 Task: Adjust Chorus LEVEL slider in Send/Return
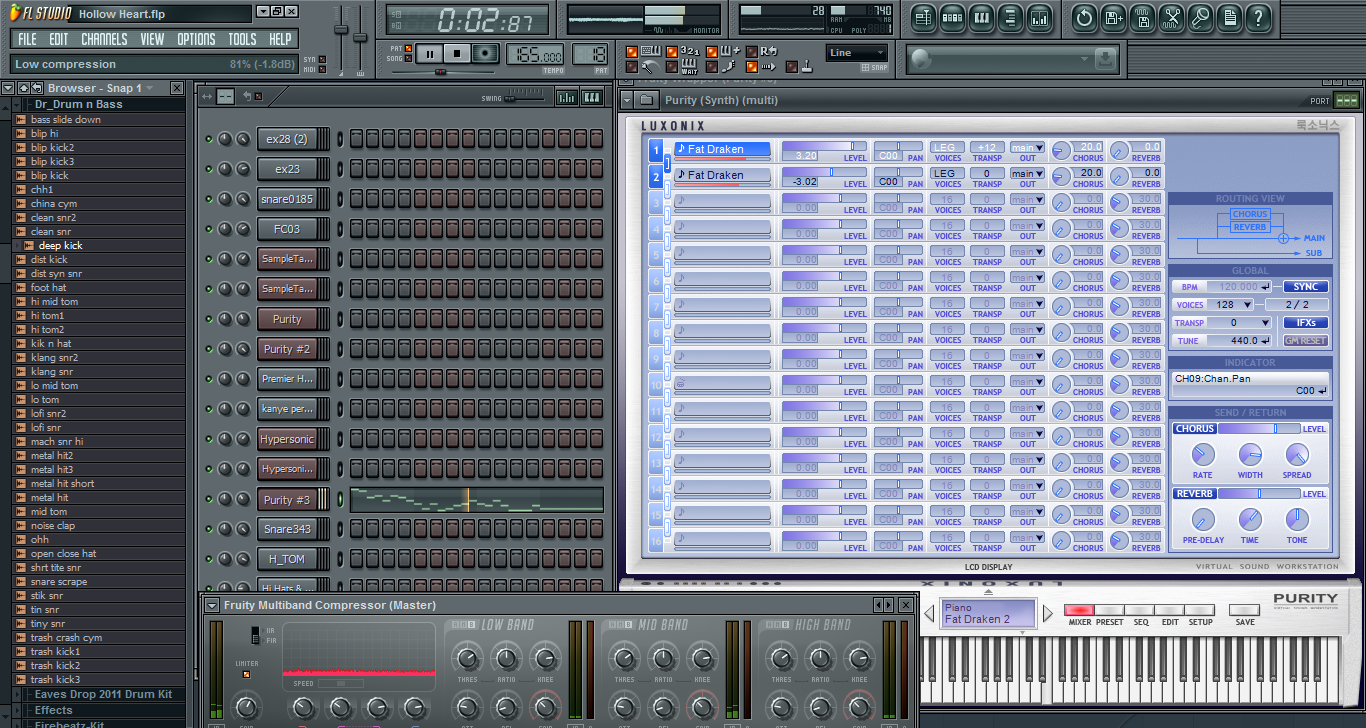click(x=1259, y=428)
